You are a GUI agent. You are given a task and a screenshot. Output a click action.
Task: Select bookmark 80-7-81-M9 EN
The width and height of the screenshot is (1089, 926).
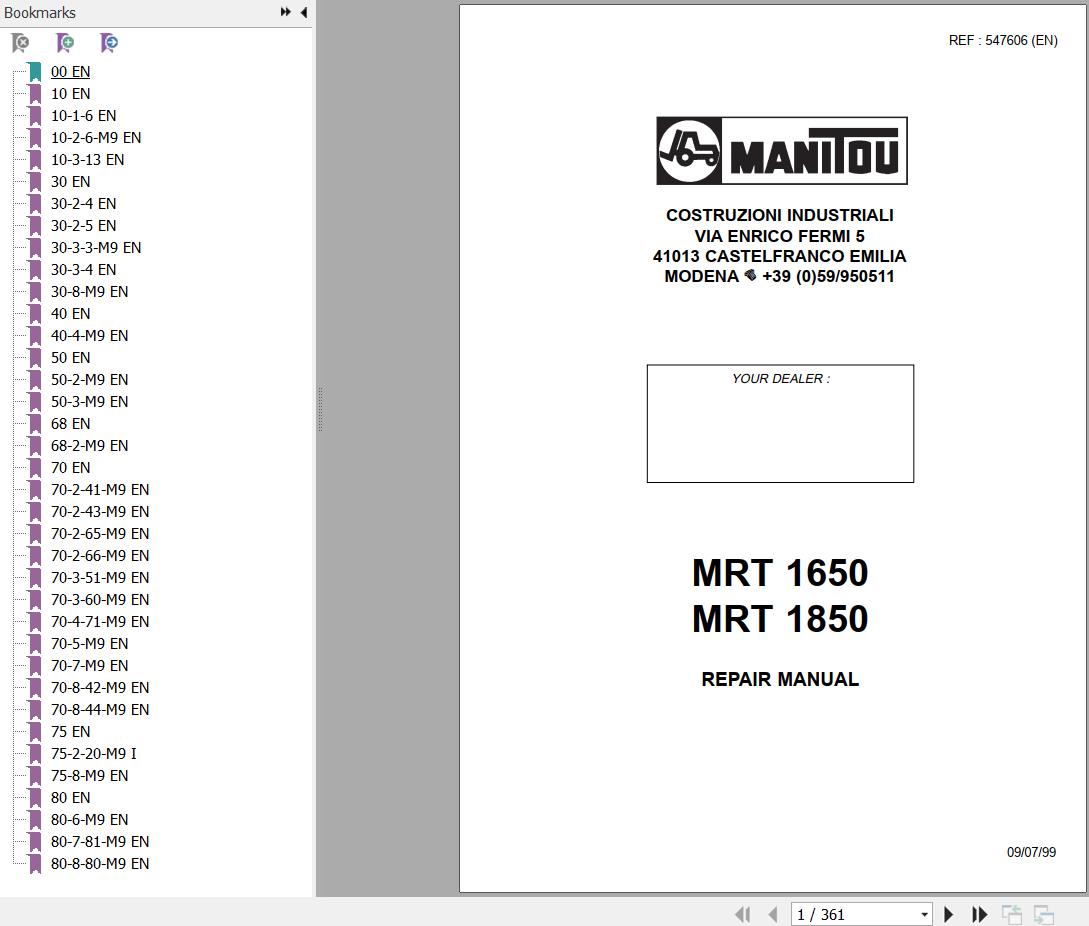click(x=100, y=841)
